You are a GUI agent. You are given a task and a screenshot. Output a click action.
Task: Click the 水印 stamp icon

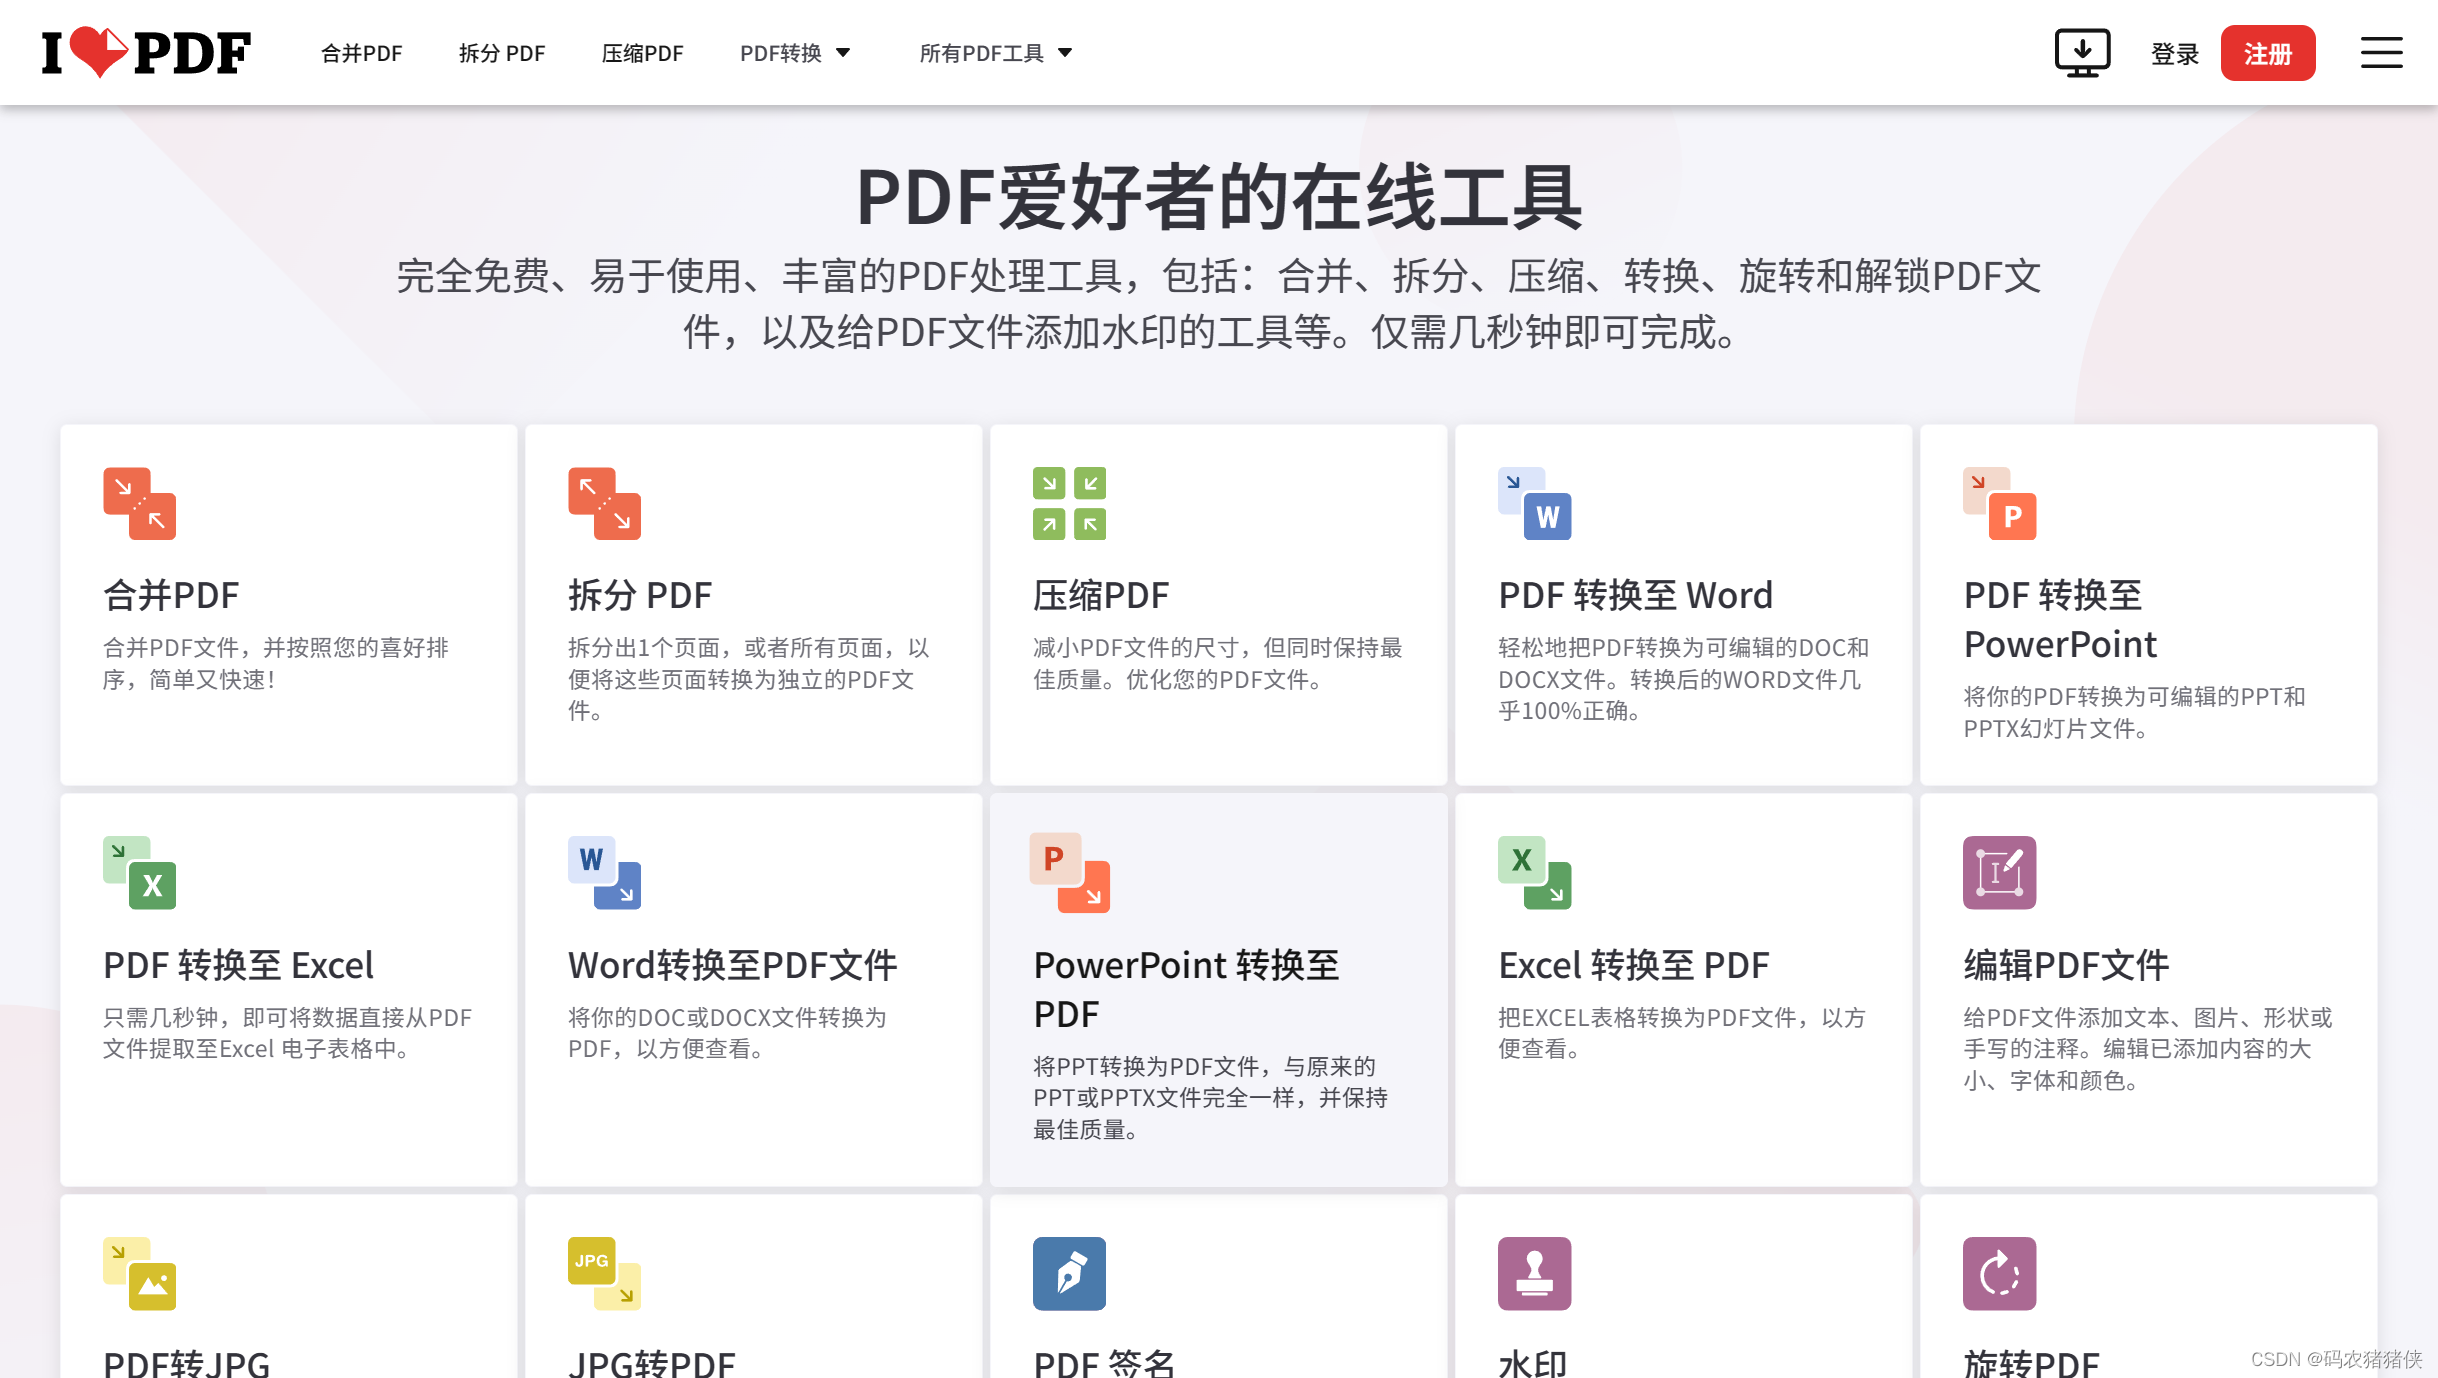pyautogui.click(x=1534, y=1273)
